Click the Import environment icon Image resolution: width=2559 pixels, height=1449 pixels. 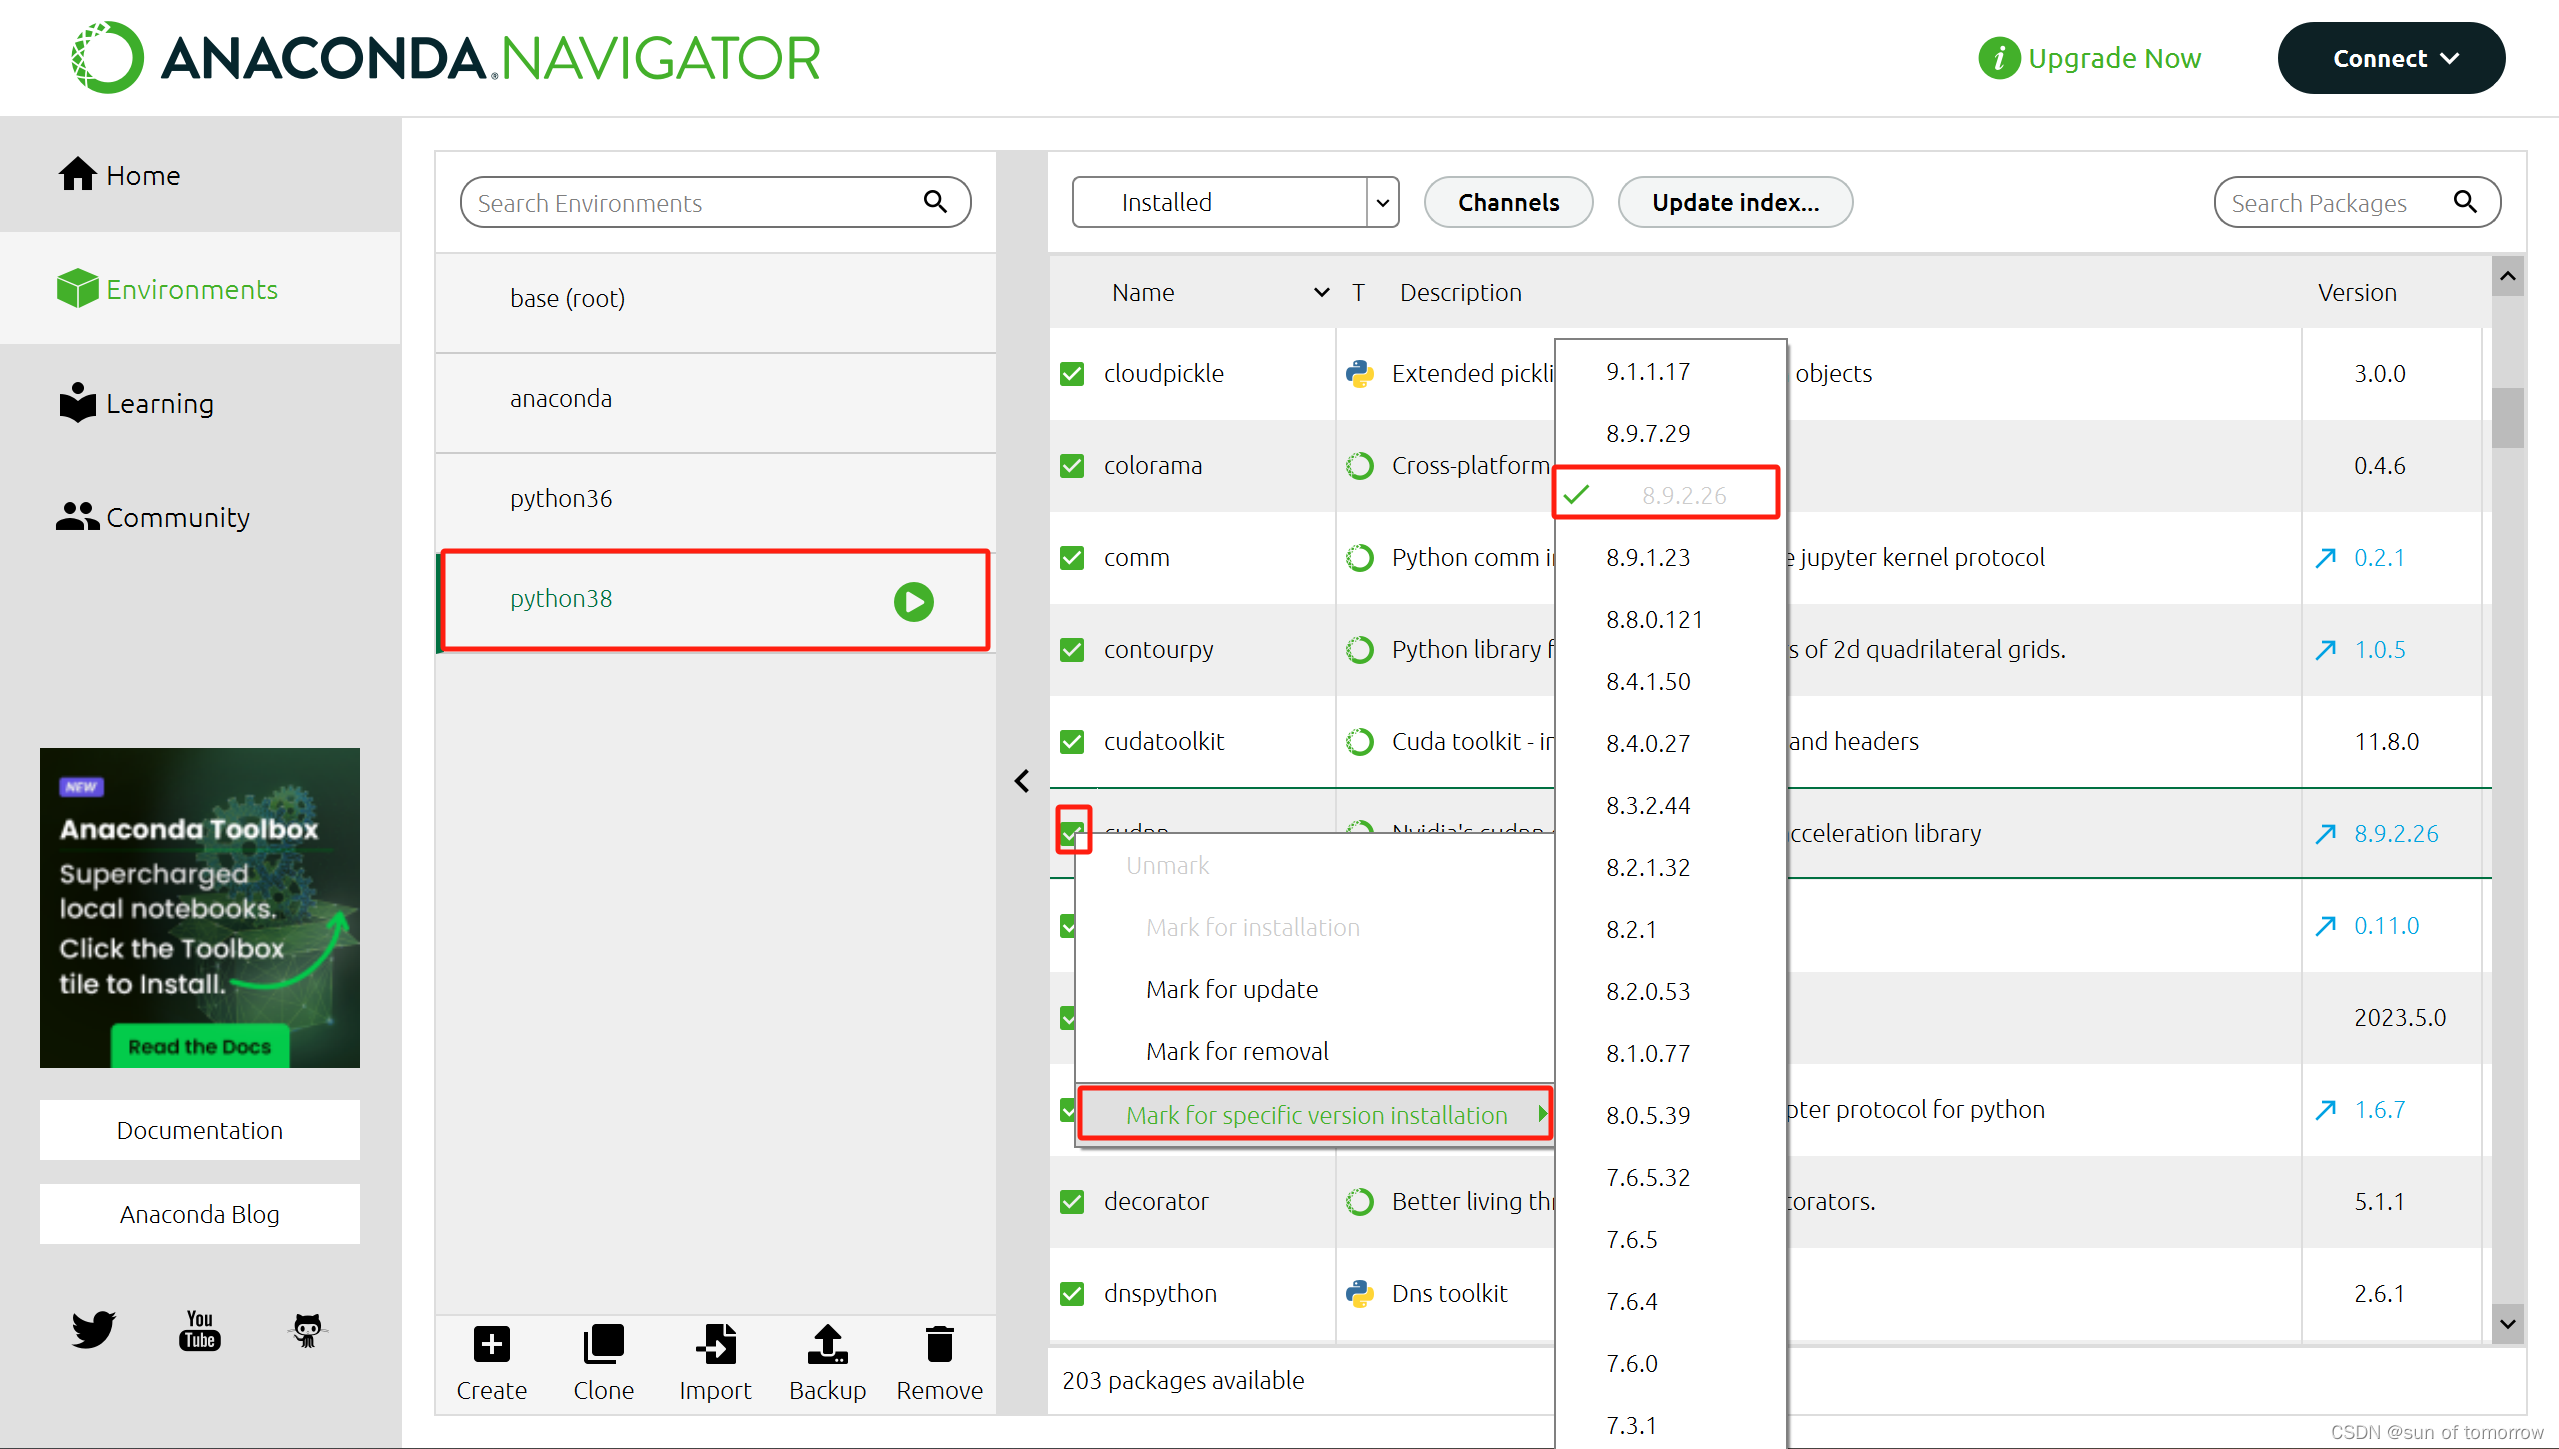[x=715, y=1344]
